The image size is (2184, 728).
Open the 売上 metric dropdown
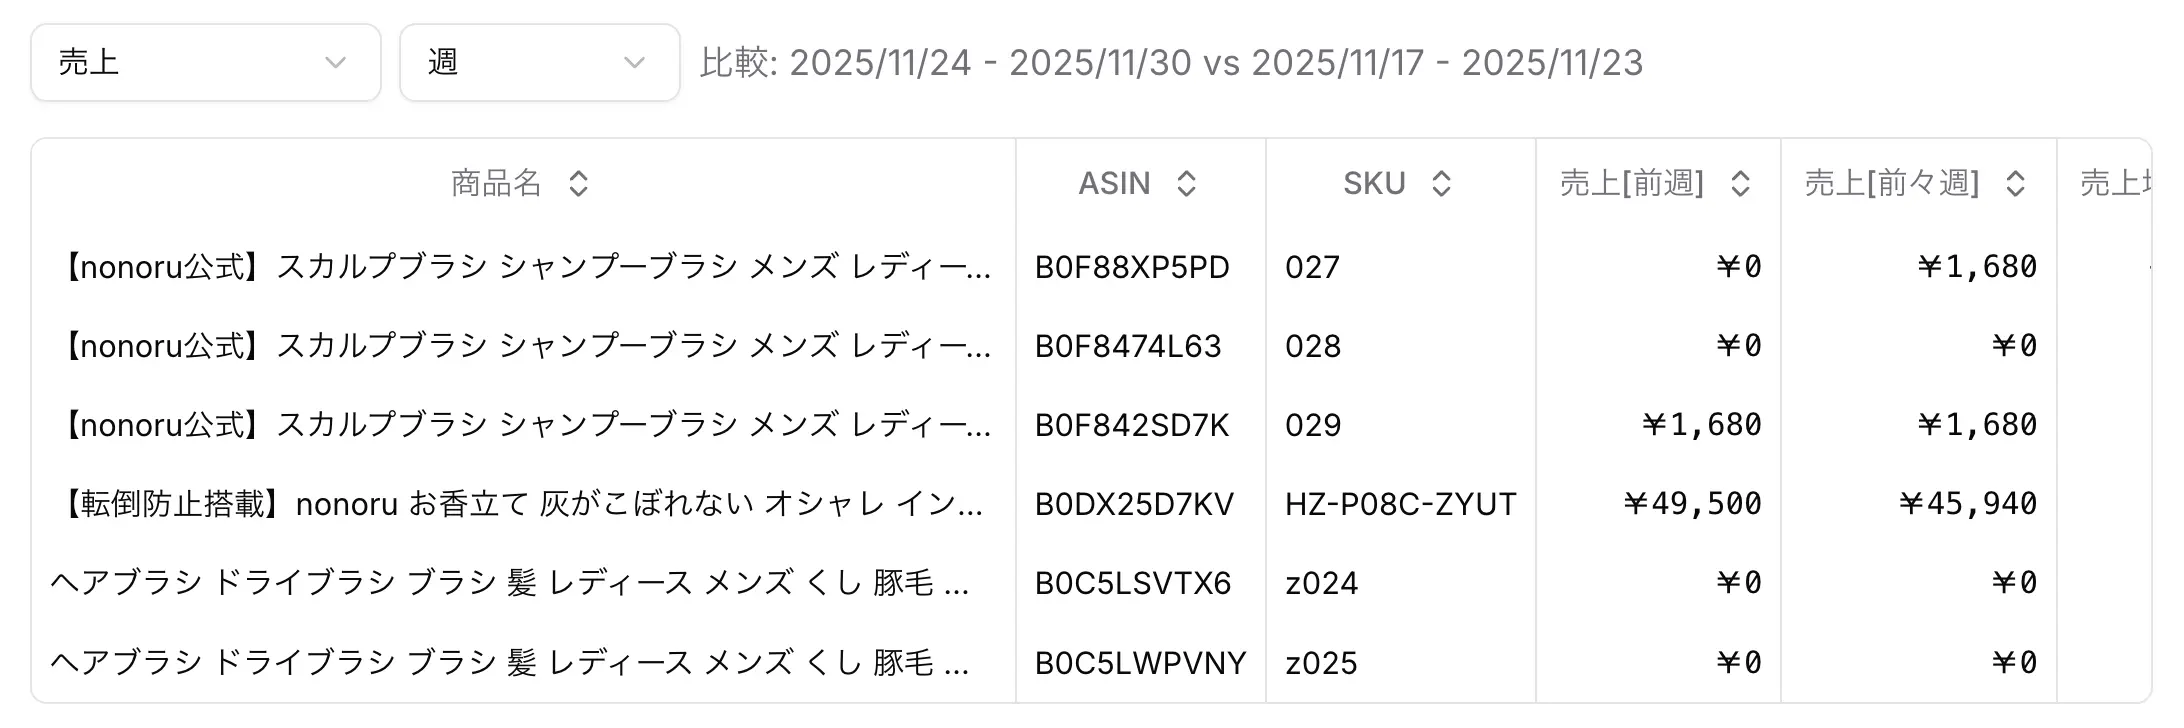pos(205,63)
